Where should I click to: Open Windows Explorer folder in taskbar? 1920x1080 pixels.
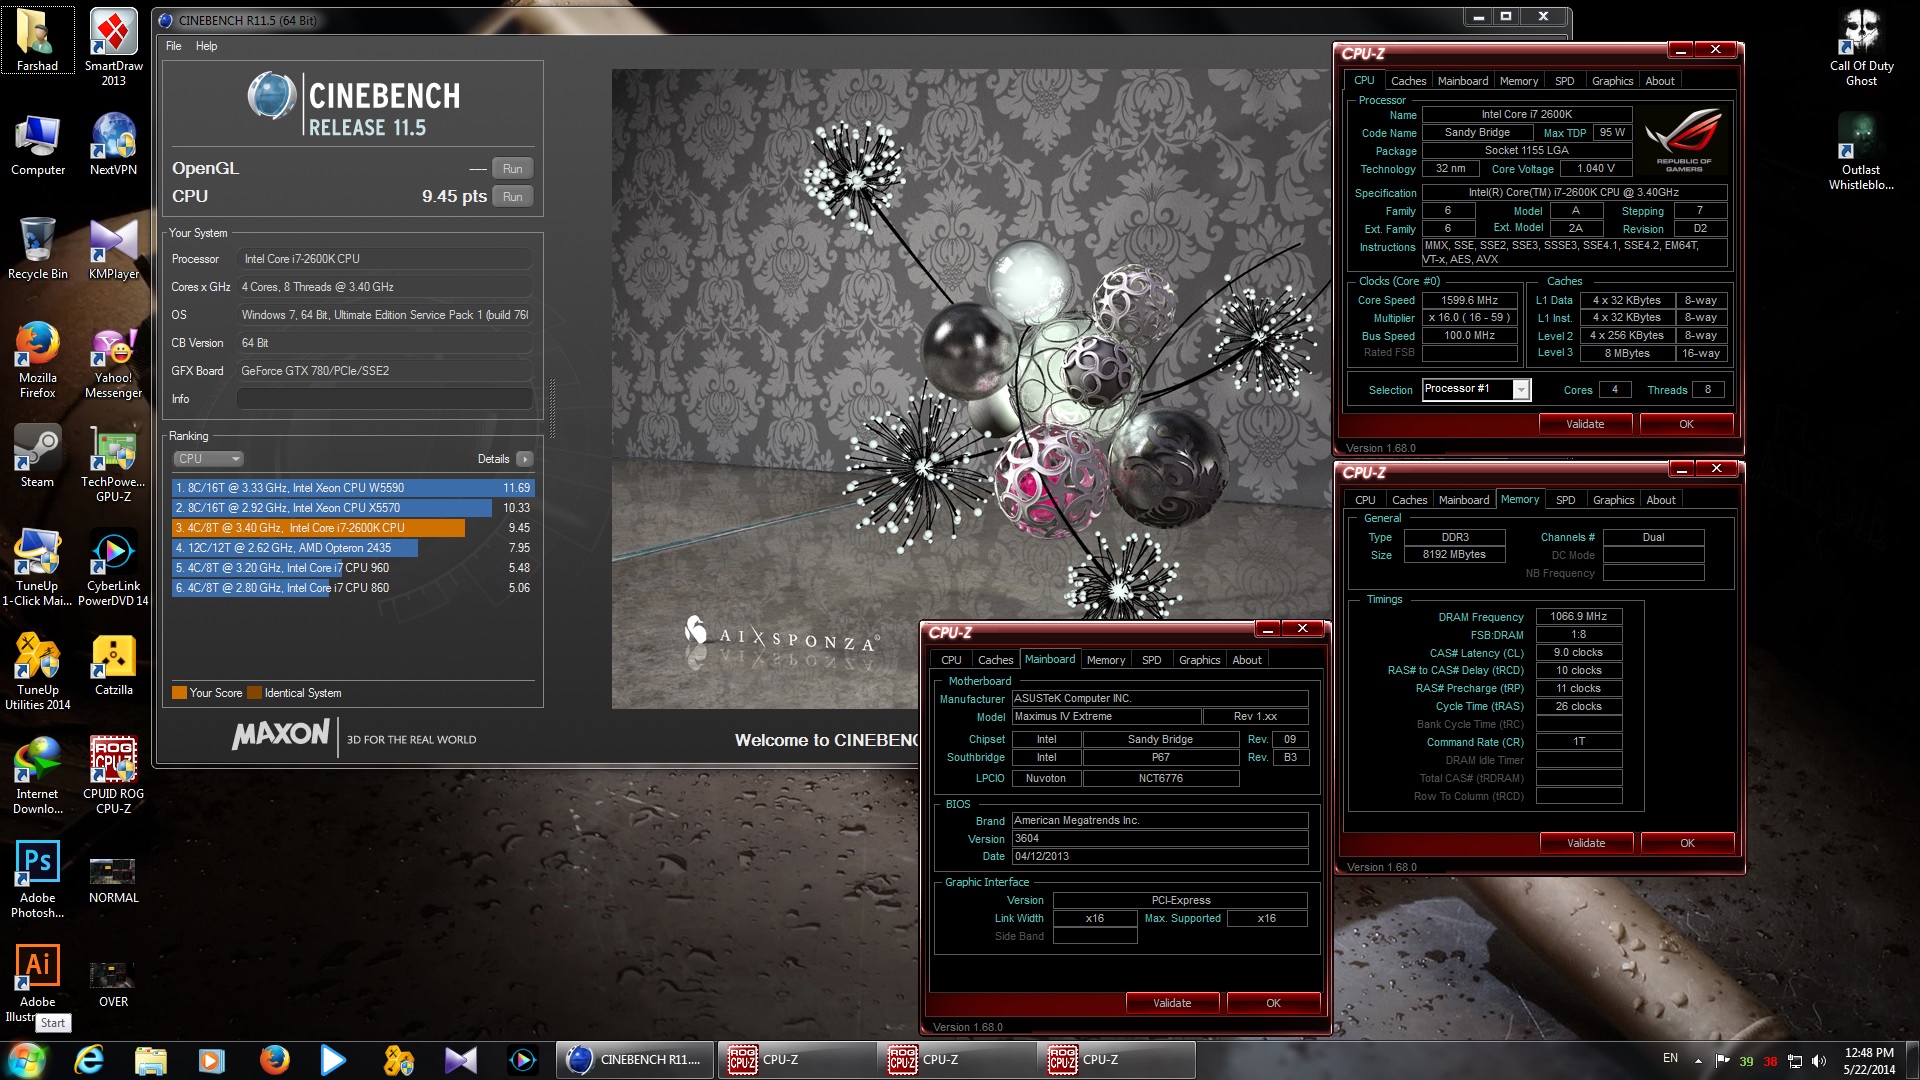click(x=150, y=1060)
